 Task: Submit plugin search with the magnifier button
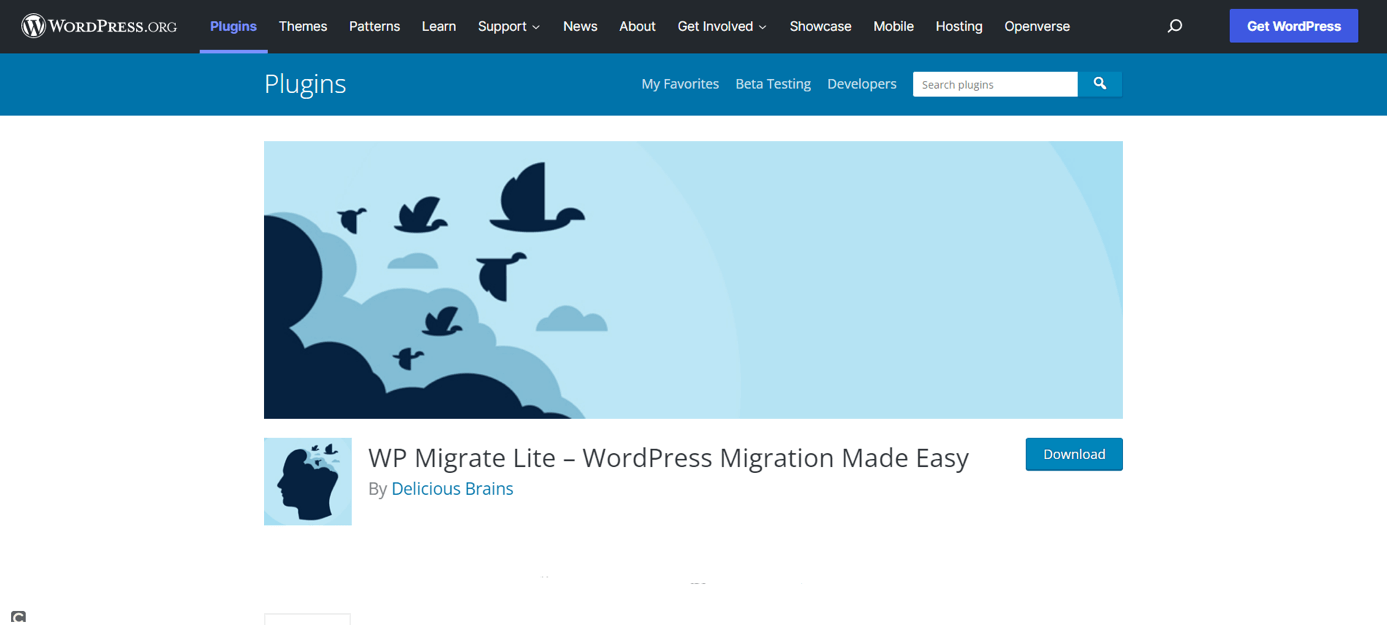point(1100,84)
